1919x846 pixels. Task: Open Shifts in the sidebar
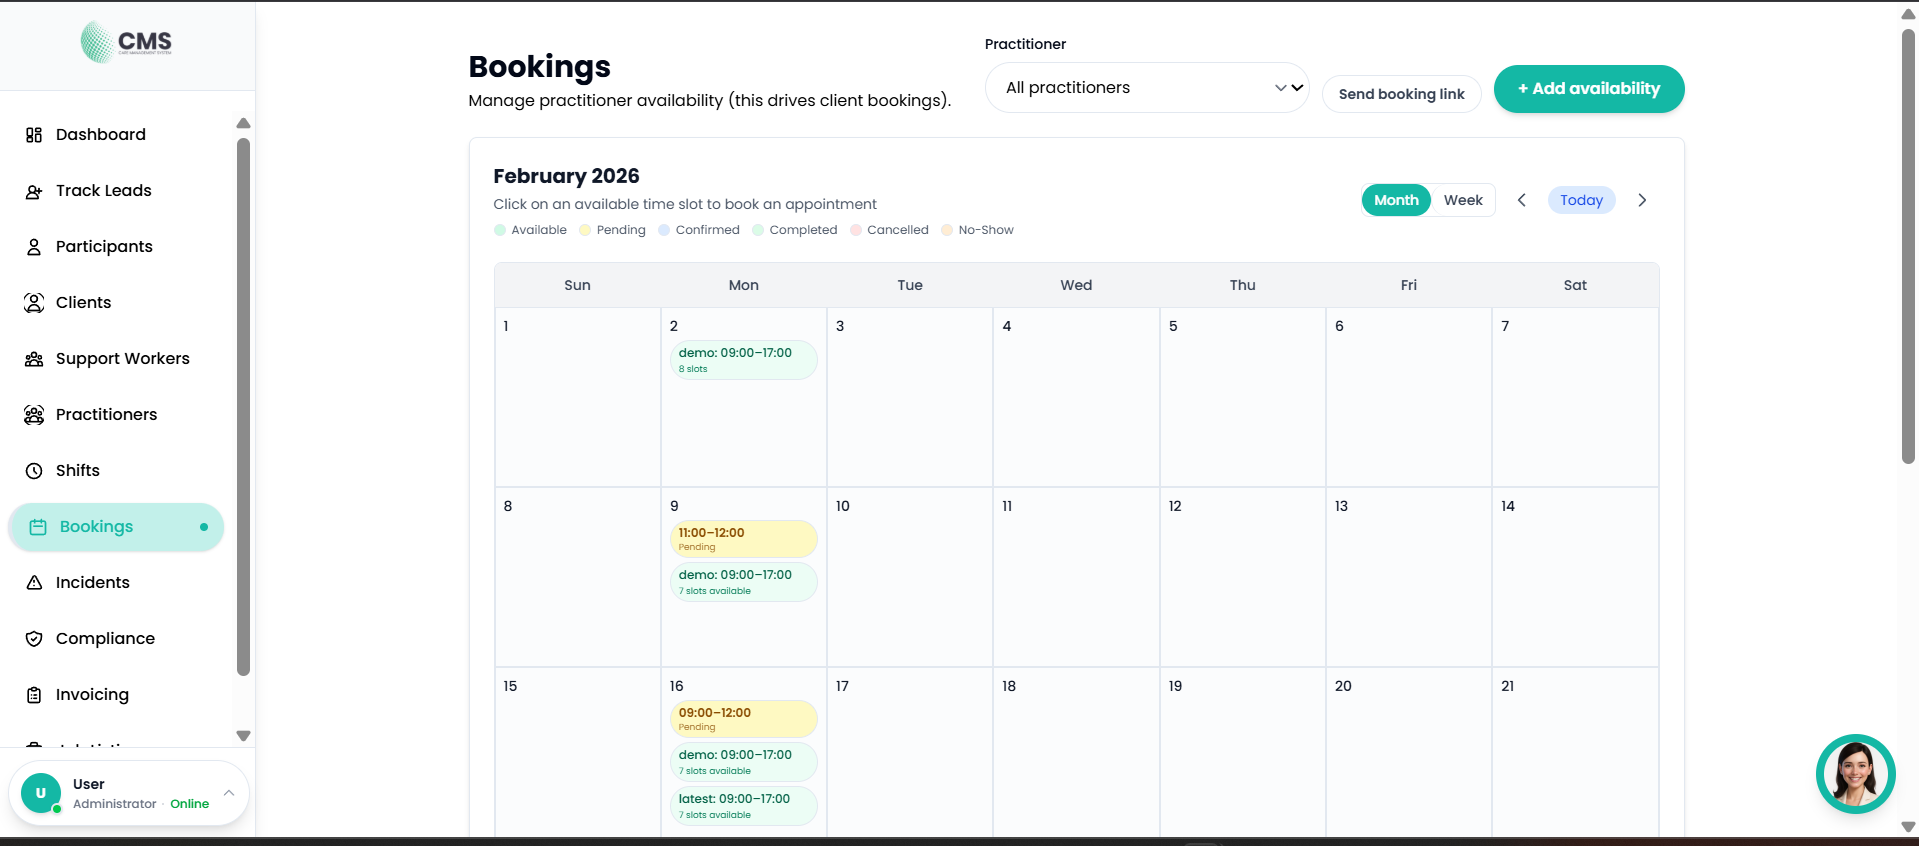pyautogui.click(x=116, y=471)
